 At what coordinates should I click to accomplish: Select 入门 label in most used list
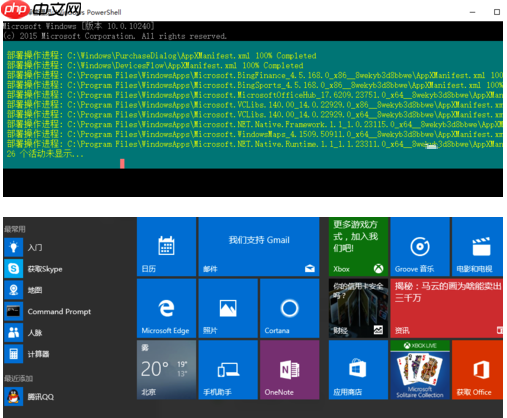35,247
